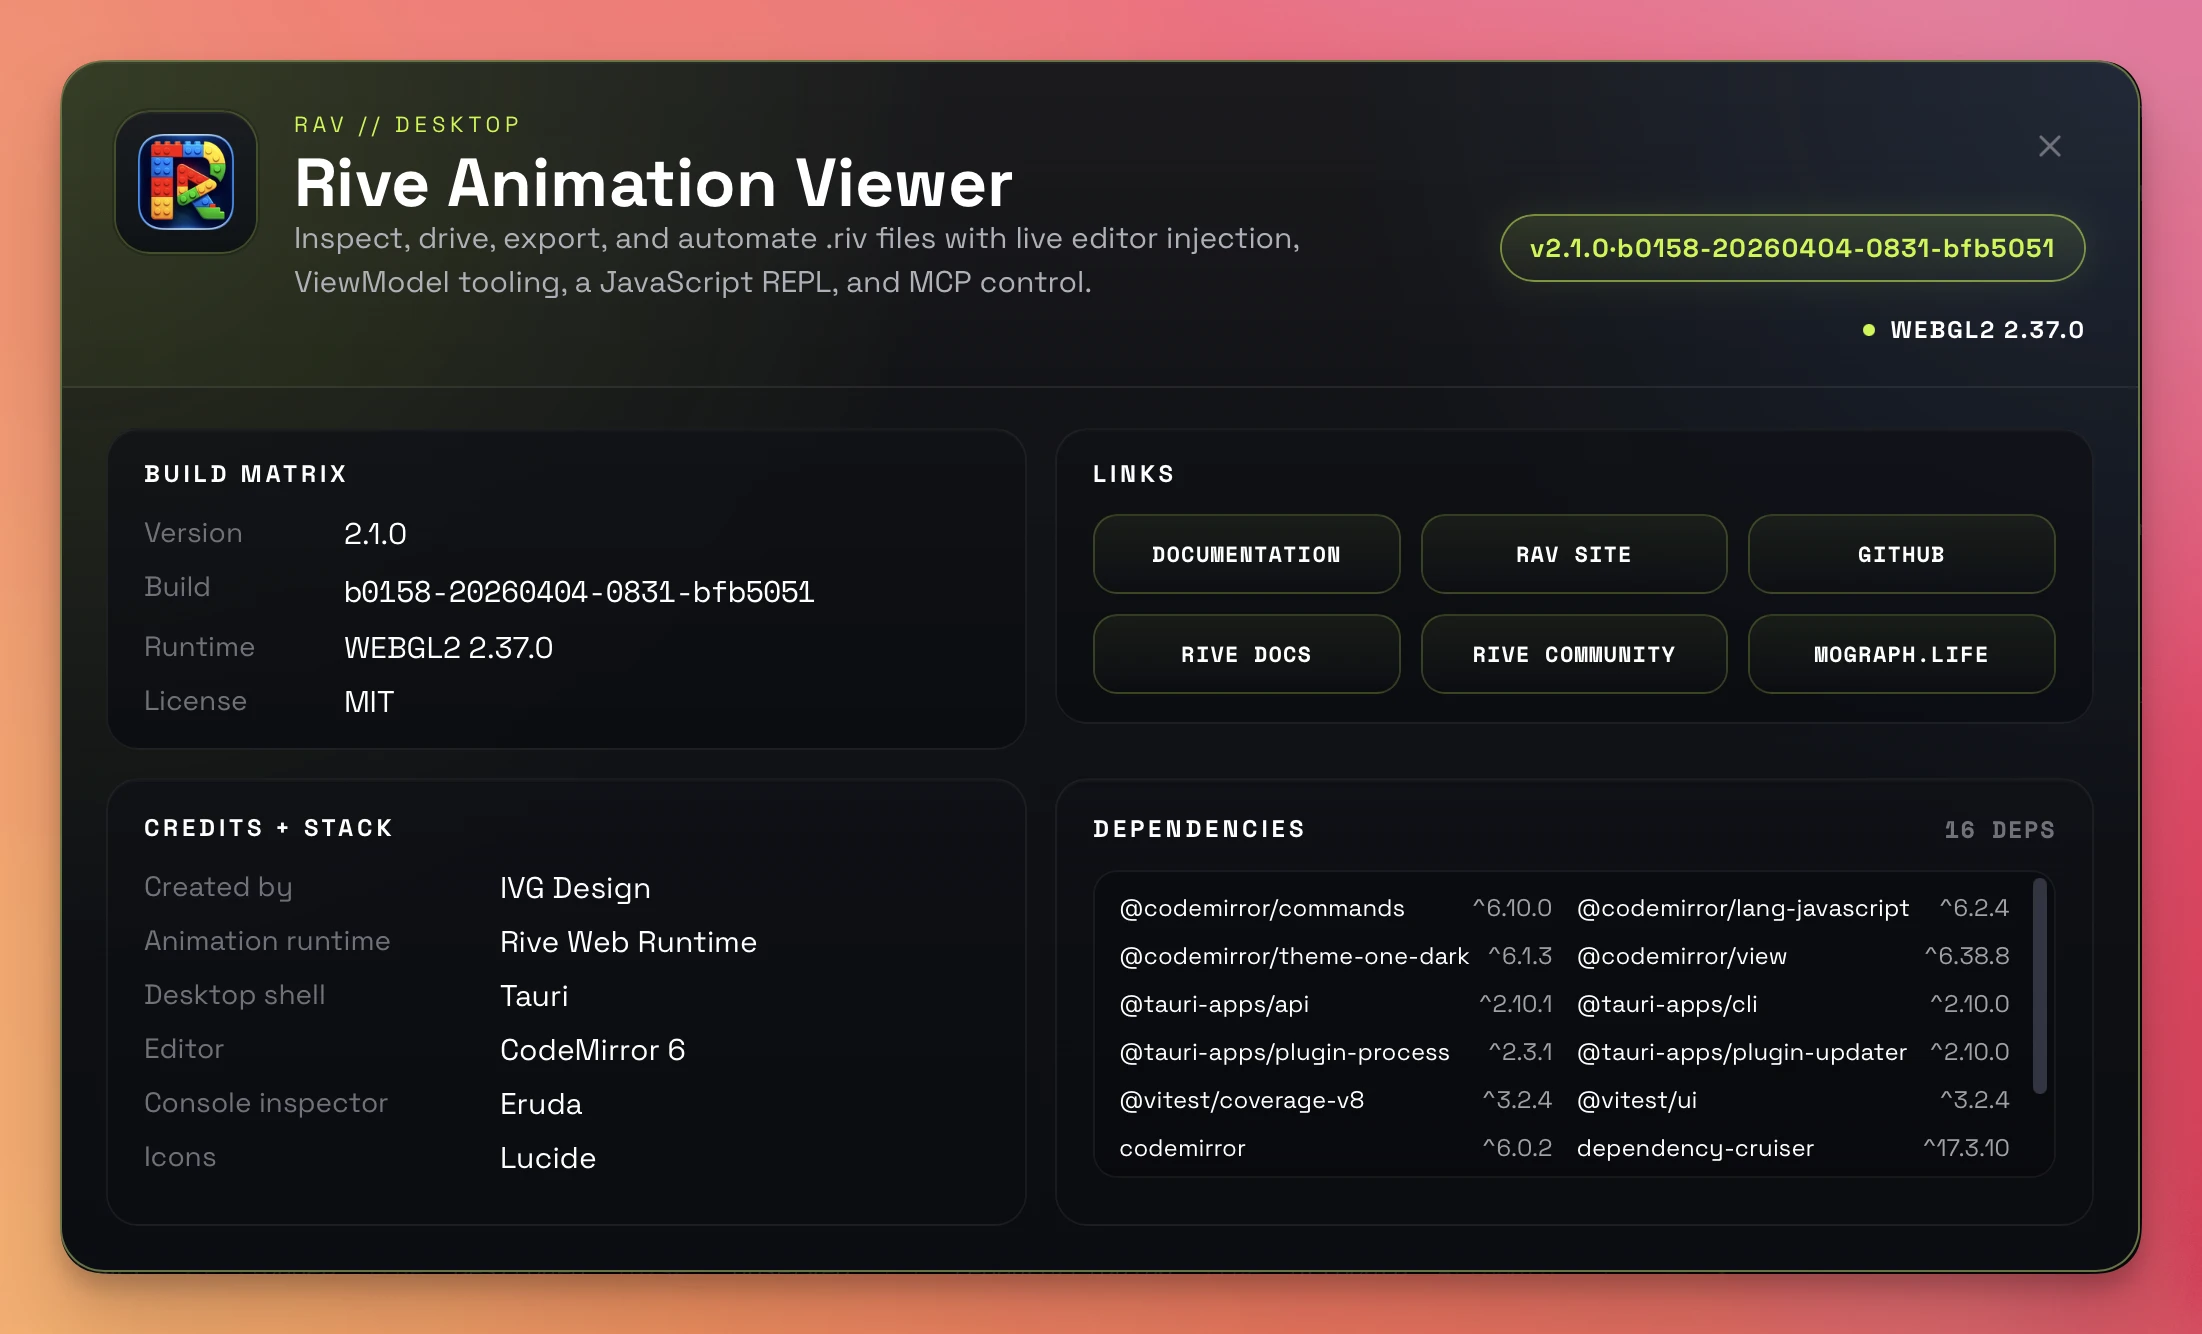Click the Eruda console inspector credit
Screen dimensions: 2202x1334
541,1104
